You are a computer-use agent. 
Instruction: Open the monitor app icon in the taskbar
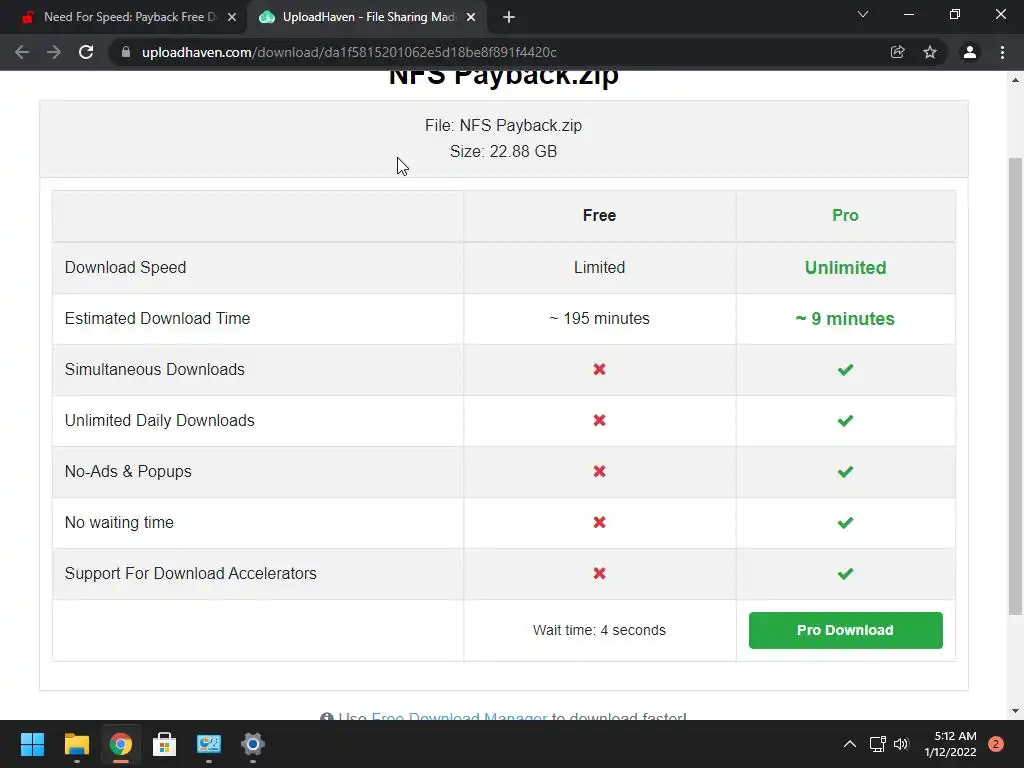pos(209,744)
